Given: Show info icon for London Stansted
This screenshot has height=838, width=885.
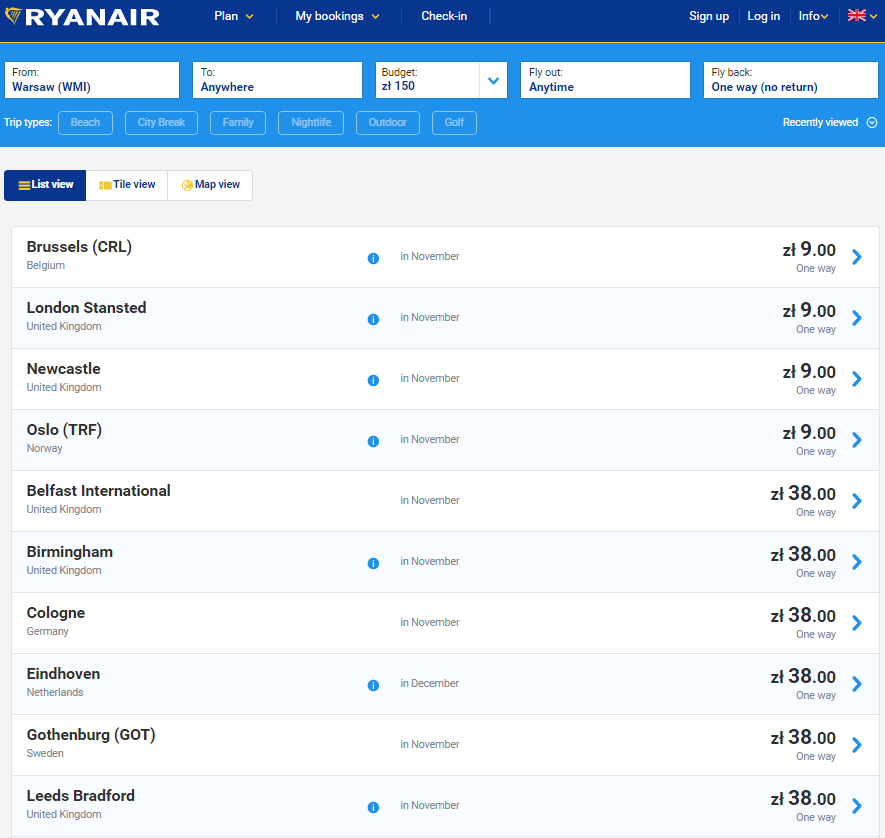Looking at the screenshot, I should [x=373, y=319].
